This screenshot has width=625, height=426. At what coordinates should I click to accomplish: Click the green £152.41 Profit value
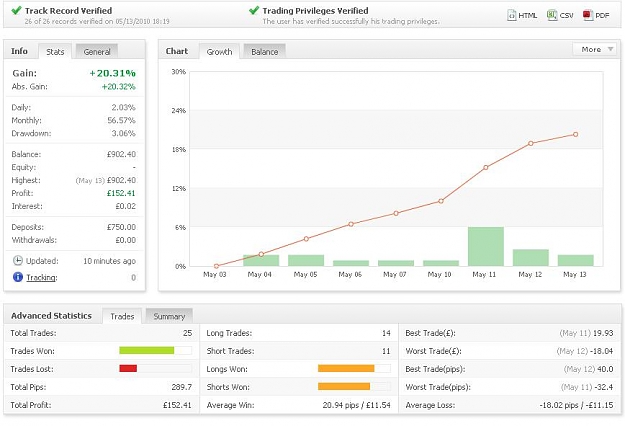tap(121, 193)
